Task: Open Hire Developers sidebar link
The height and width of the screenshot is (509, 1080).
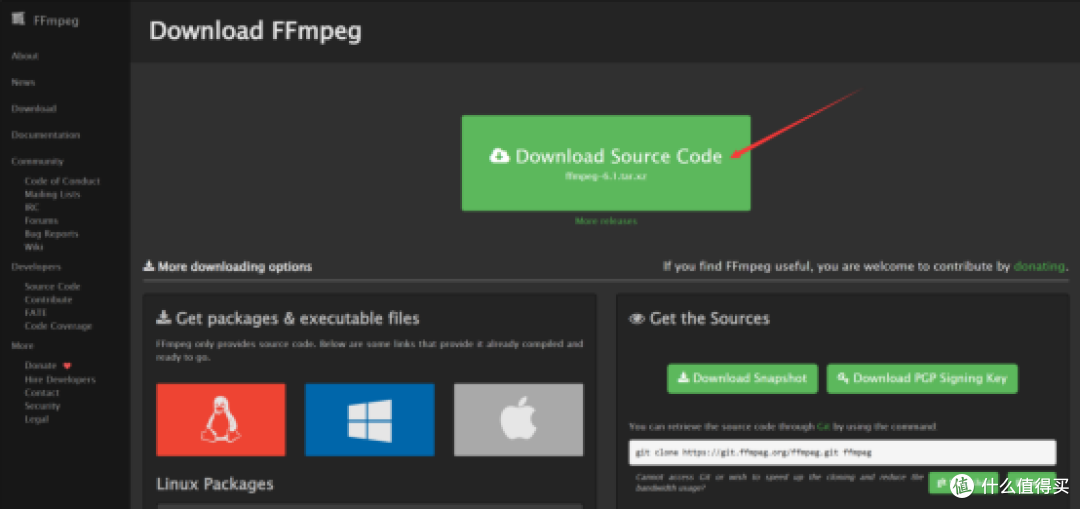Action: pos(60,380)
